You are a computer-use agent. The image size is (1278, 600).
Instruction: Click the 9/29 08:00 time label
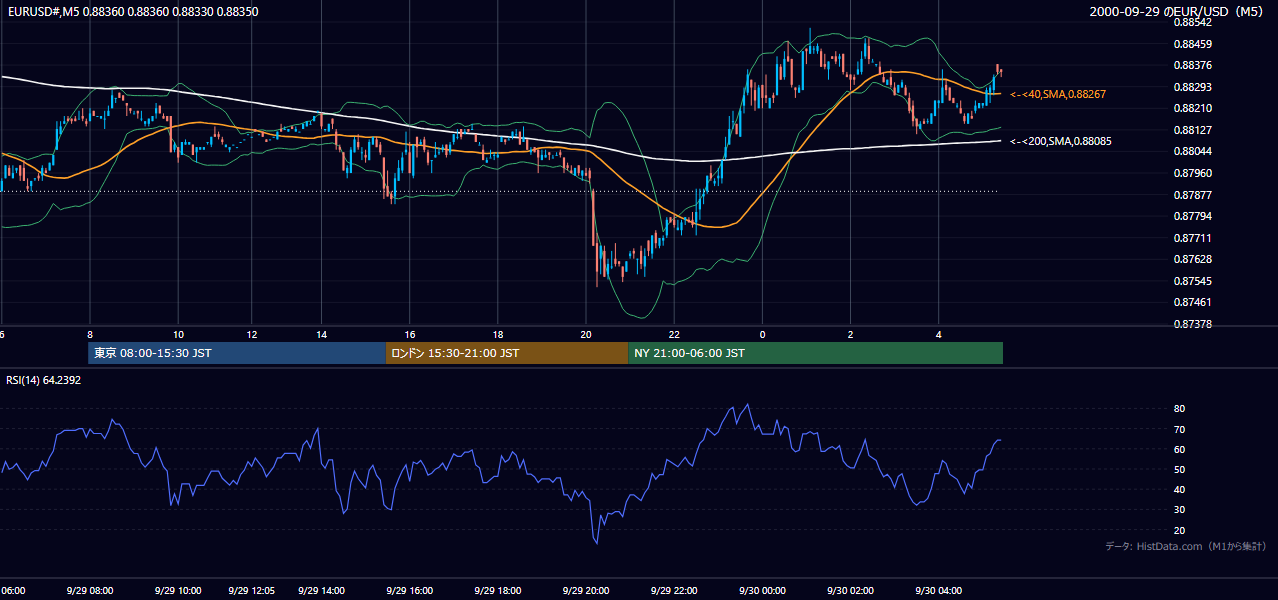tap(91, 591)
